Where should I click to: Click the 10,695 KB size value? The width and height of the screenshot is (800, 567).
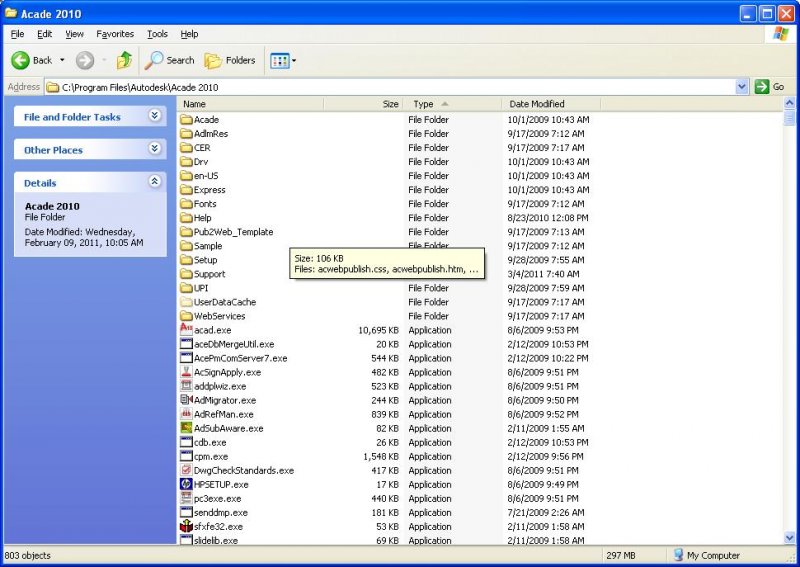pyautogui.click(x=378, y=330)
